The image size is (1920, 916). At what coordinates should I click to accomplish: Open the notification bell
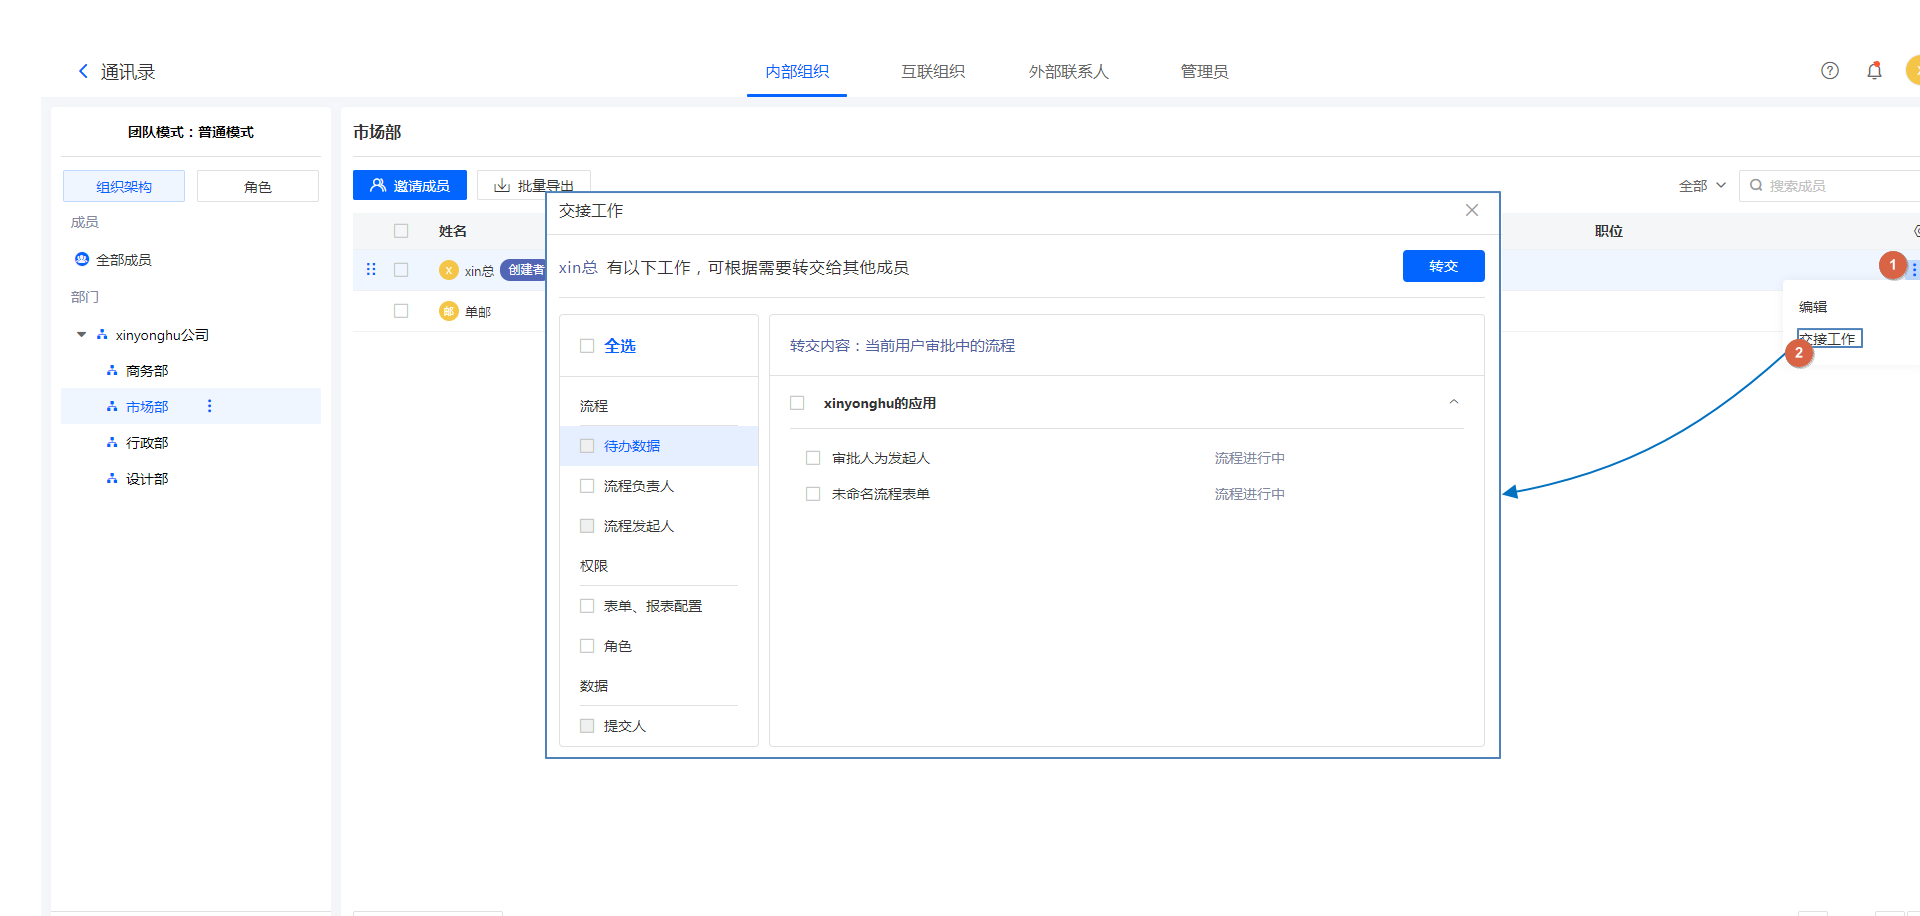[x=1874, y=71]
